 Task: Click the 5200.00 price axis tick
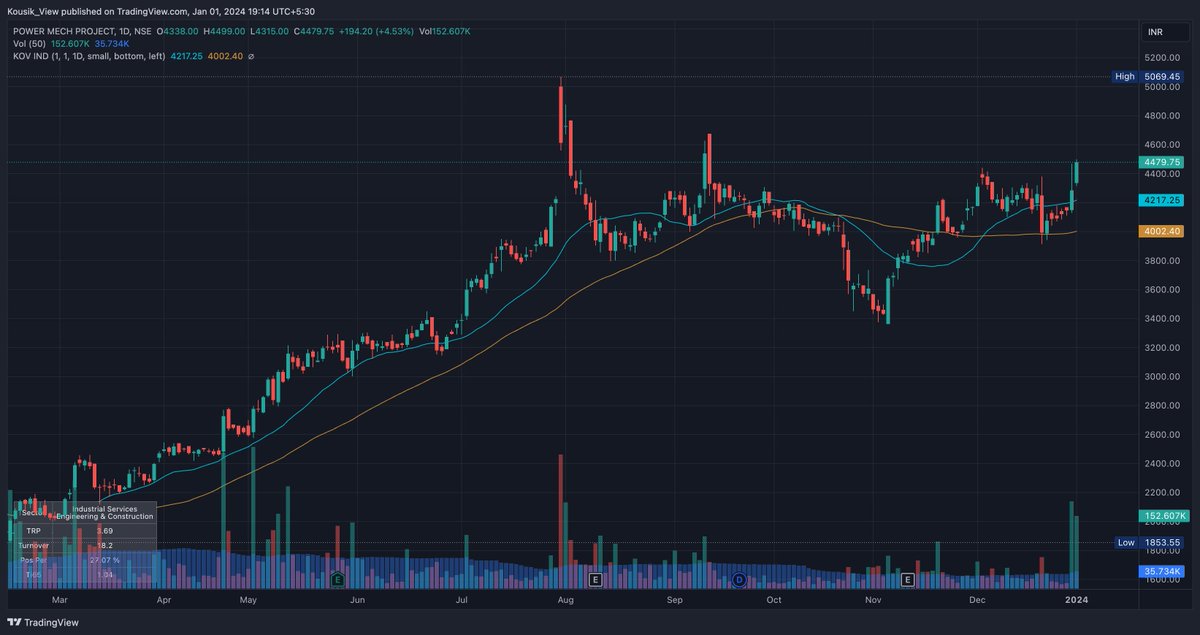[x=1164, y=58]
